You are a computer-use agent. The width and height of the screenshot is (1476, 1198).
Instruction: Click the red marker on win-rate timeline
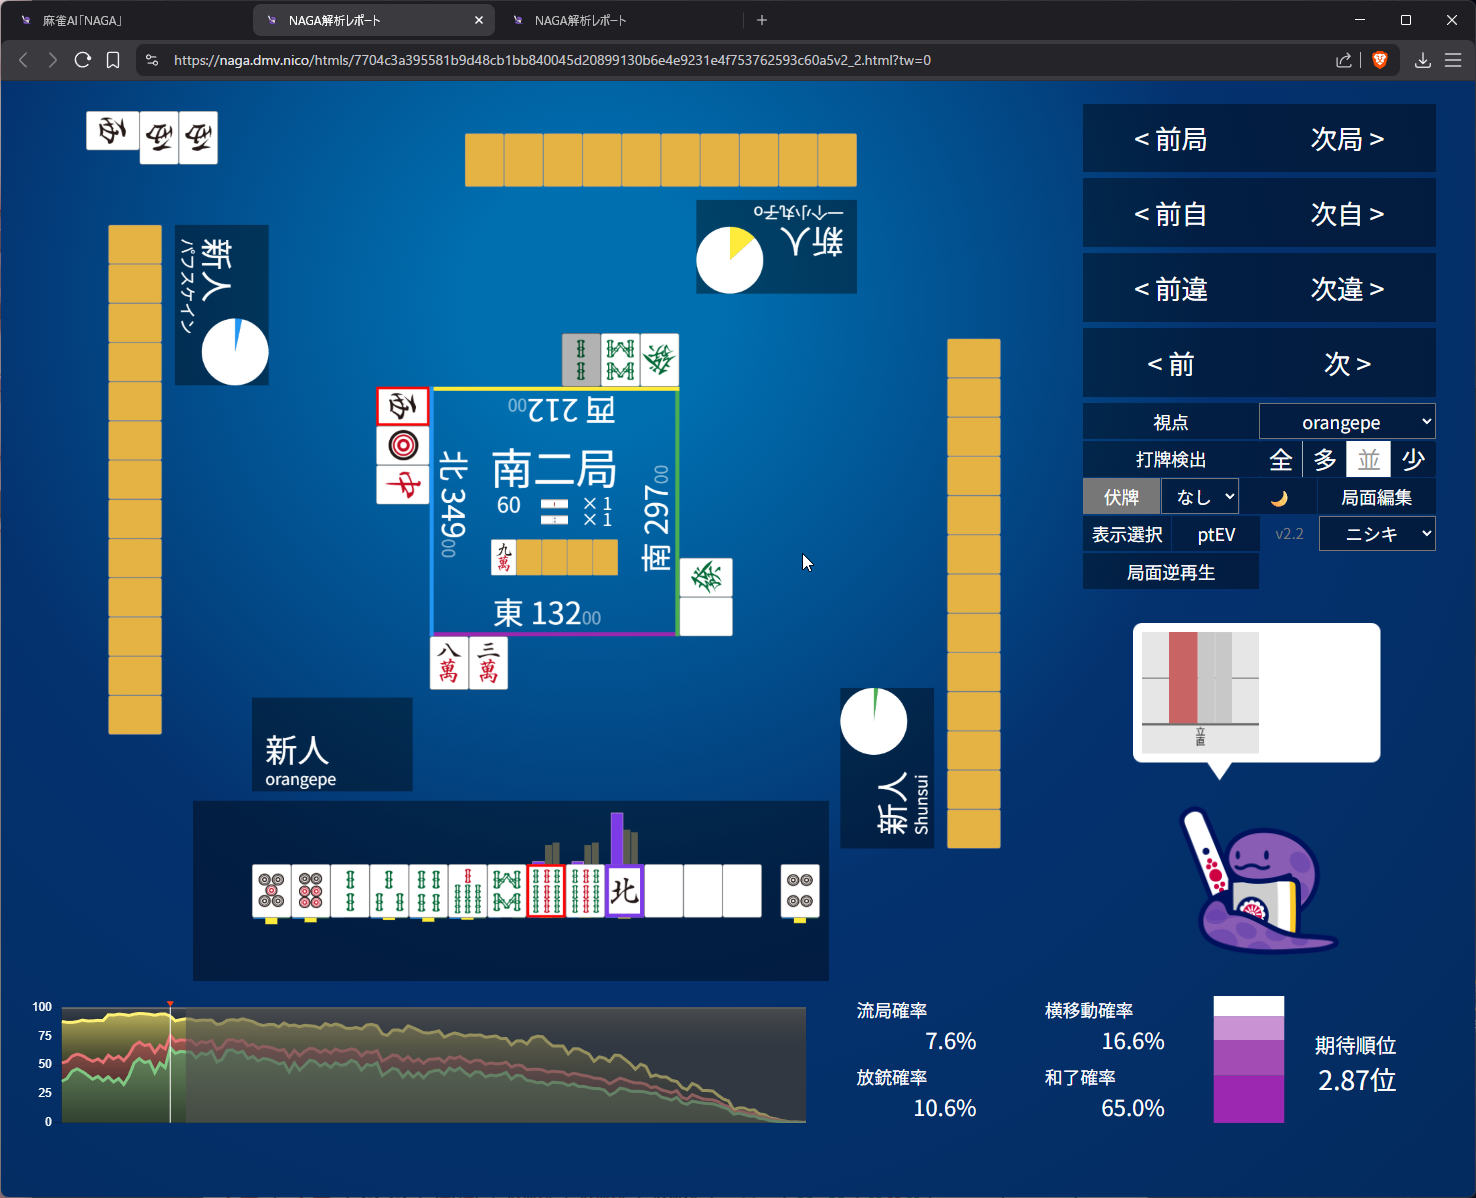pos(170,1004)
